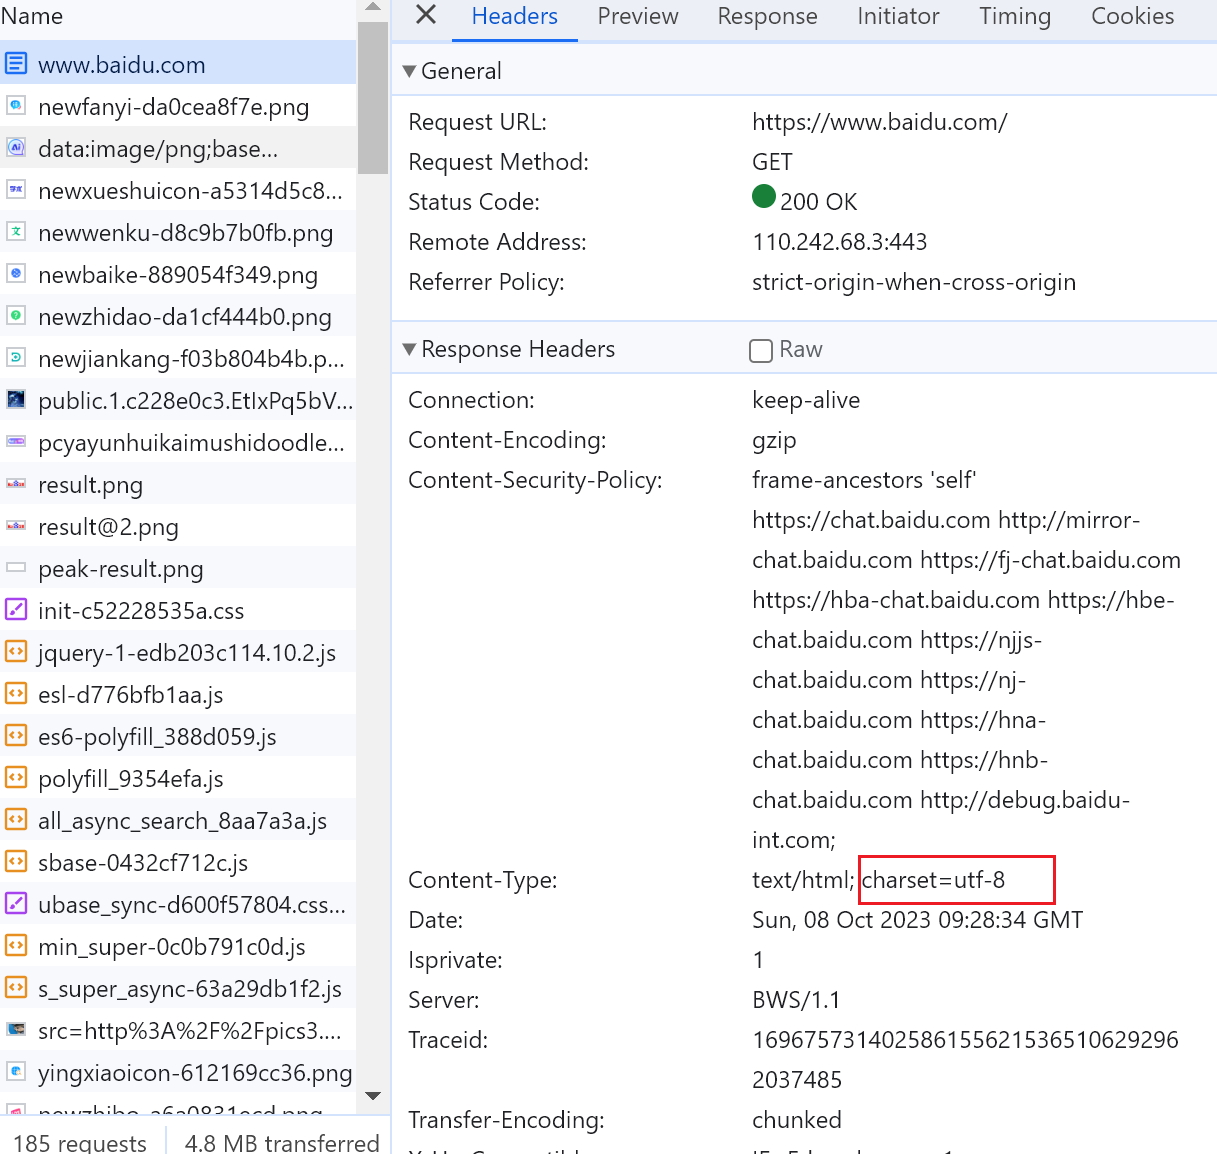Switch to the Cookies tab
This screenshot has width=1217, height=1154.
point(1132,16)
